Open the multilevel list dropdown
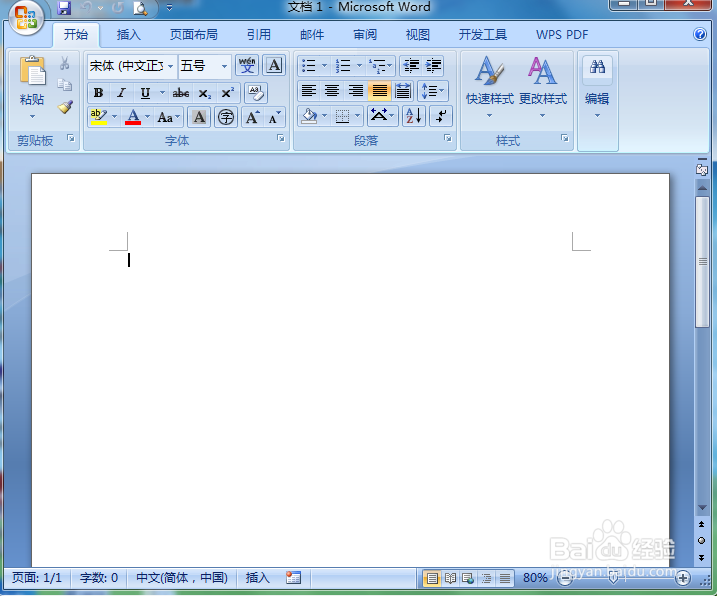Image resolution: width=717 pixels, height=596 pixels. pyautogui.click(x=381, y=66)
